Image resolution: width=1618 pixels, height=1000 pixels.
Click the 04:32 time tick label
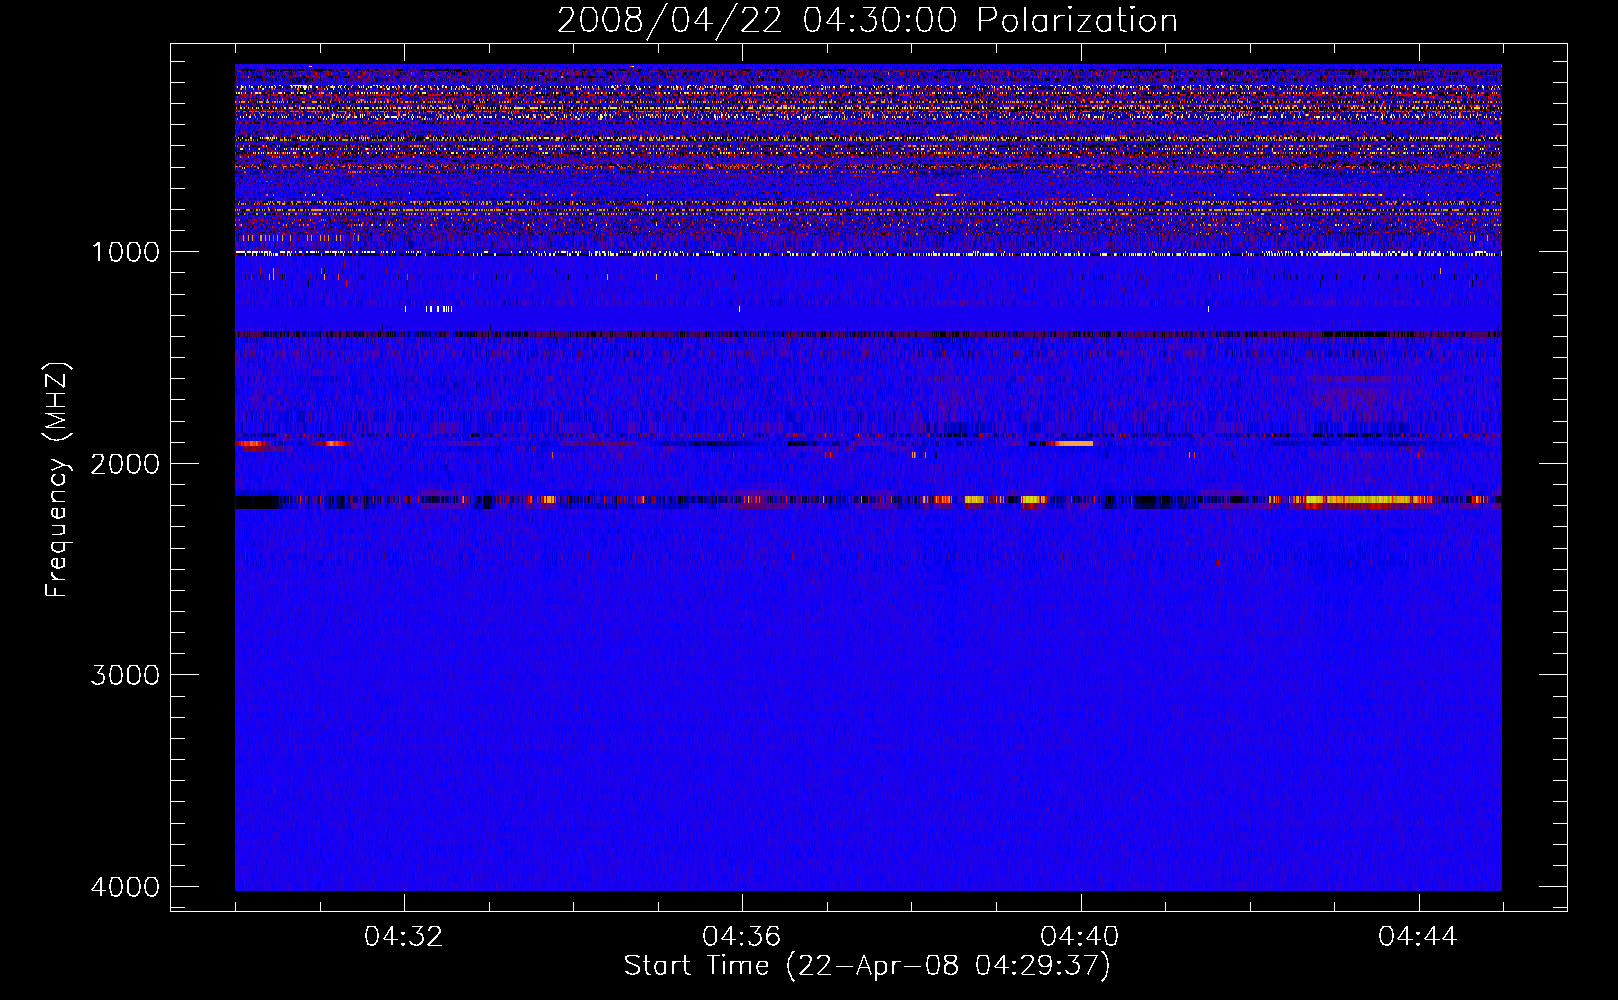[x=404, y=936]
